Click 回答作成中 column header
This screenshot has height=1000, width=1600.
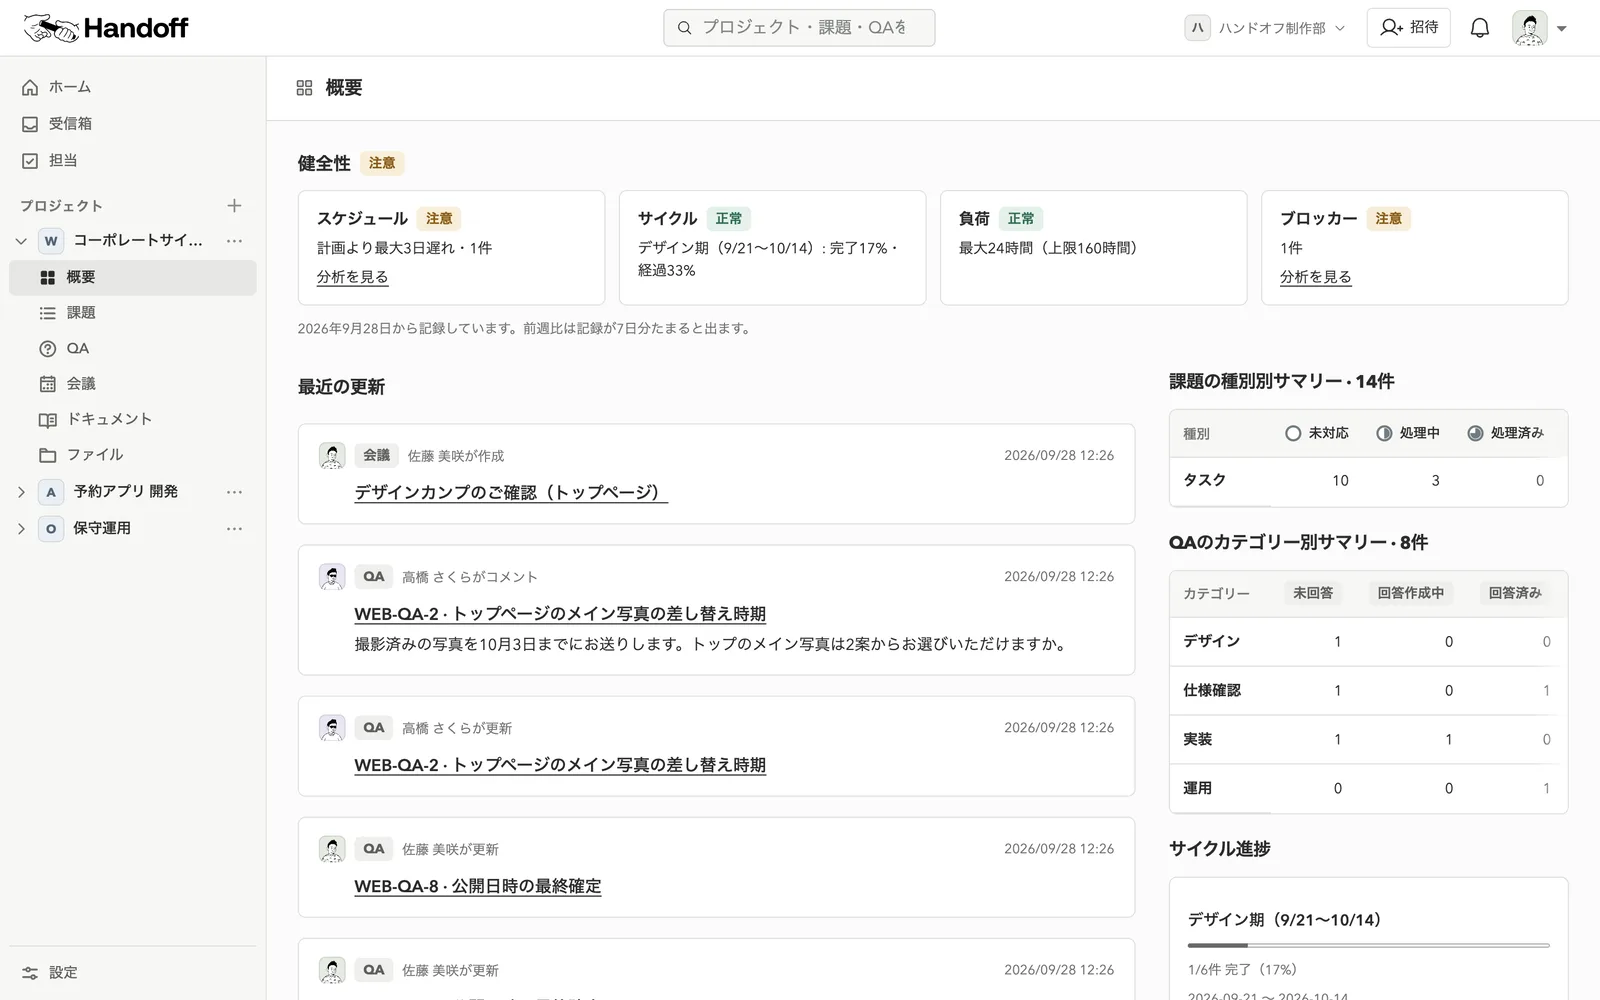(1410, 593)
